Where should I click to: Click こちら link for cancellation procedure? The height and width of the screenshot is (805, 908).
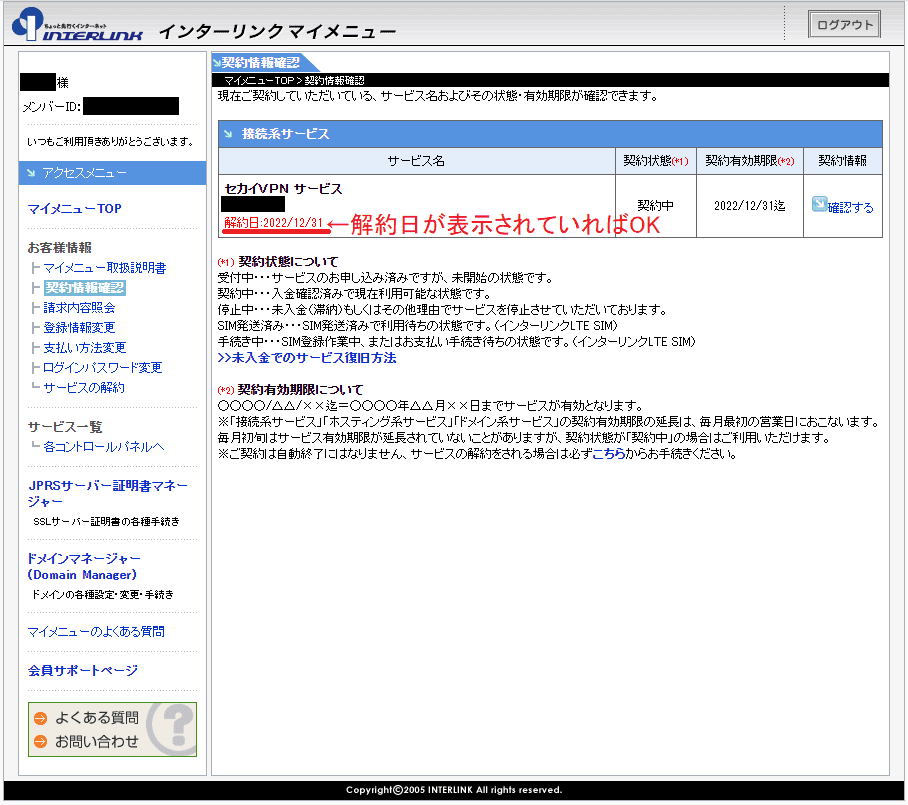pyautogui.click(x=609, y=453)
